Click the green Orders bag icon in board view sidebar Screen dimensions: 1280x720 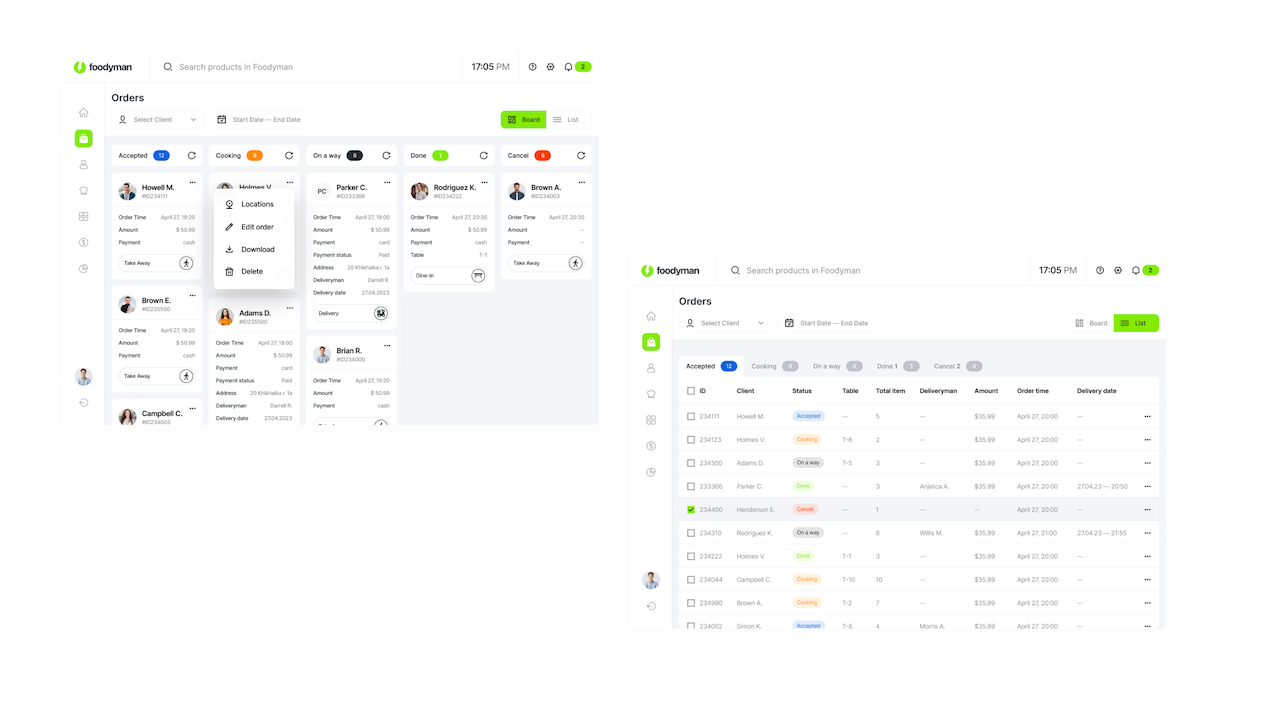[84, 139]
